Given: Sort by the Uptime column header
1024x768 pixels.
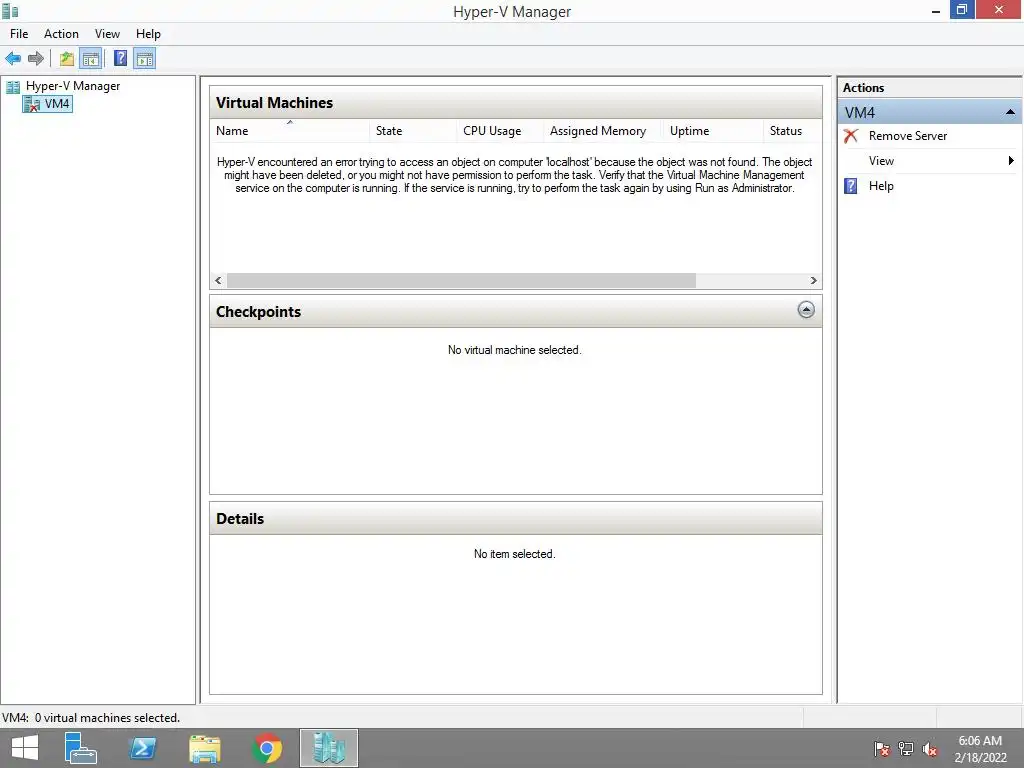Looking at the screenshot, I should pyautogui.click(x=712, y=131).
